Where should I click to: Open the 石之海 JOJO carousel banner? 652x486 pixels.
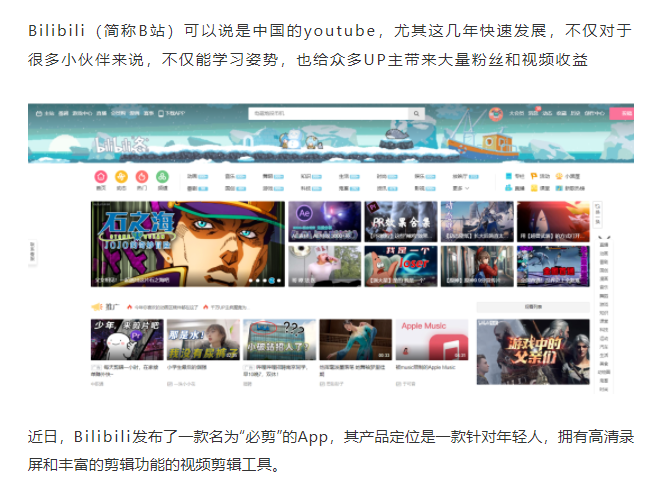tap(188, 244)
